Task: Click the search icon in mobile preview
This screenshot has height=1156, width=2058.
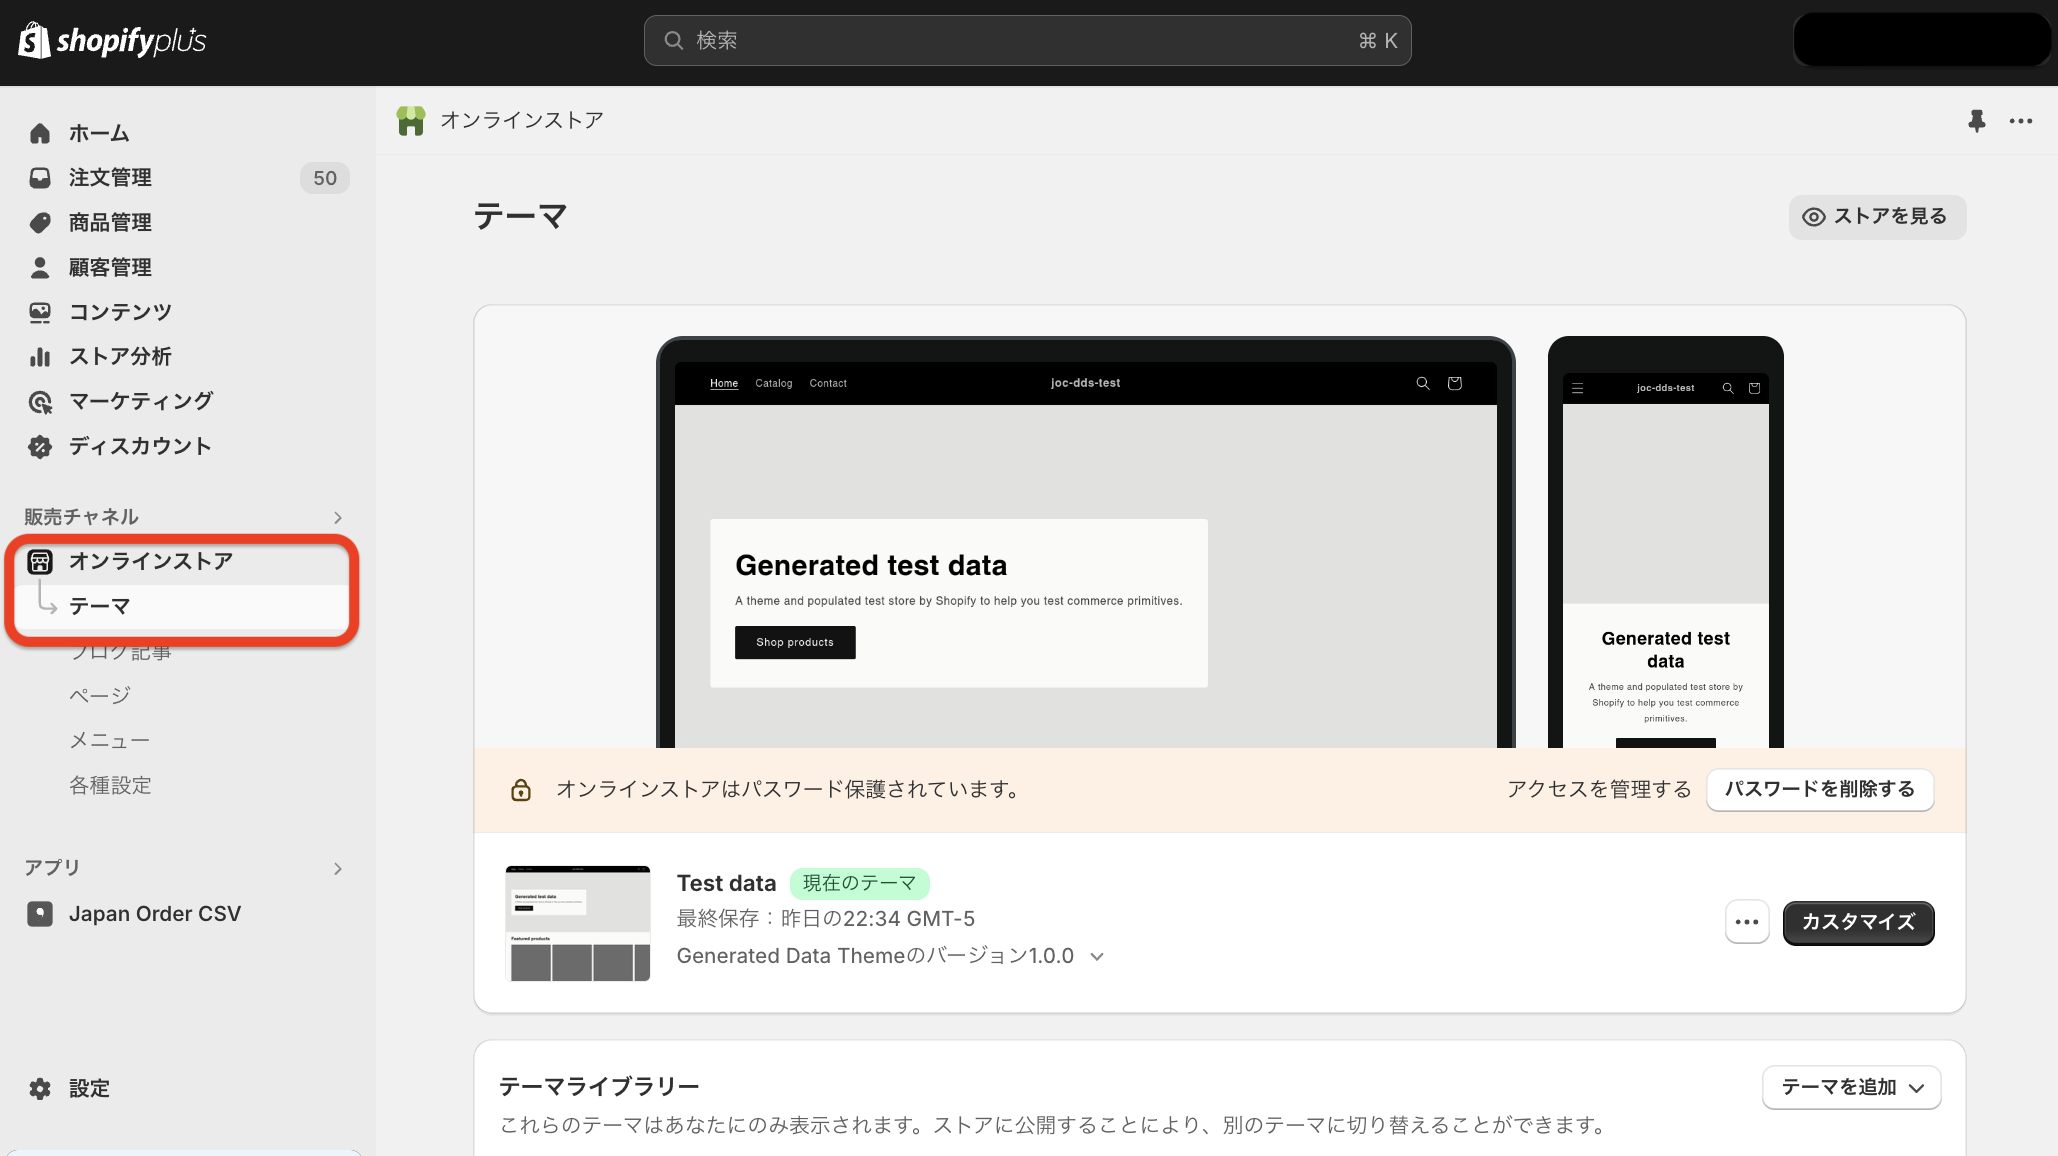Action: (1728, 388)
